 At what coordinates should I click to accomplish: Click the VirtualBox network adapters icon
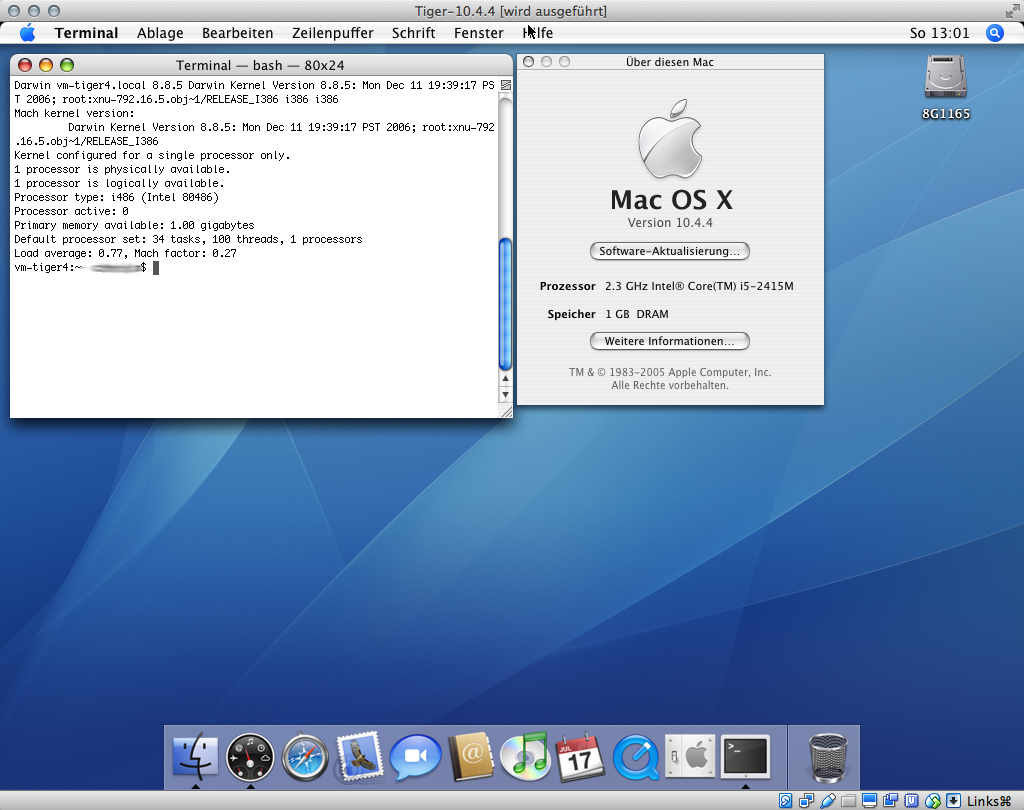click(807, 800)
